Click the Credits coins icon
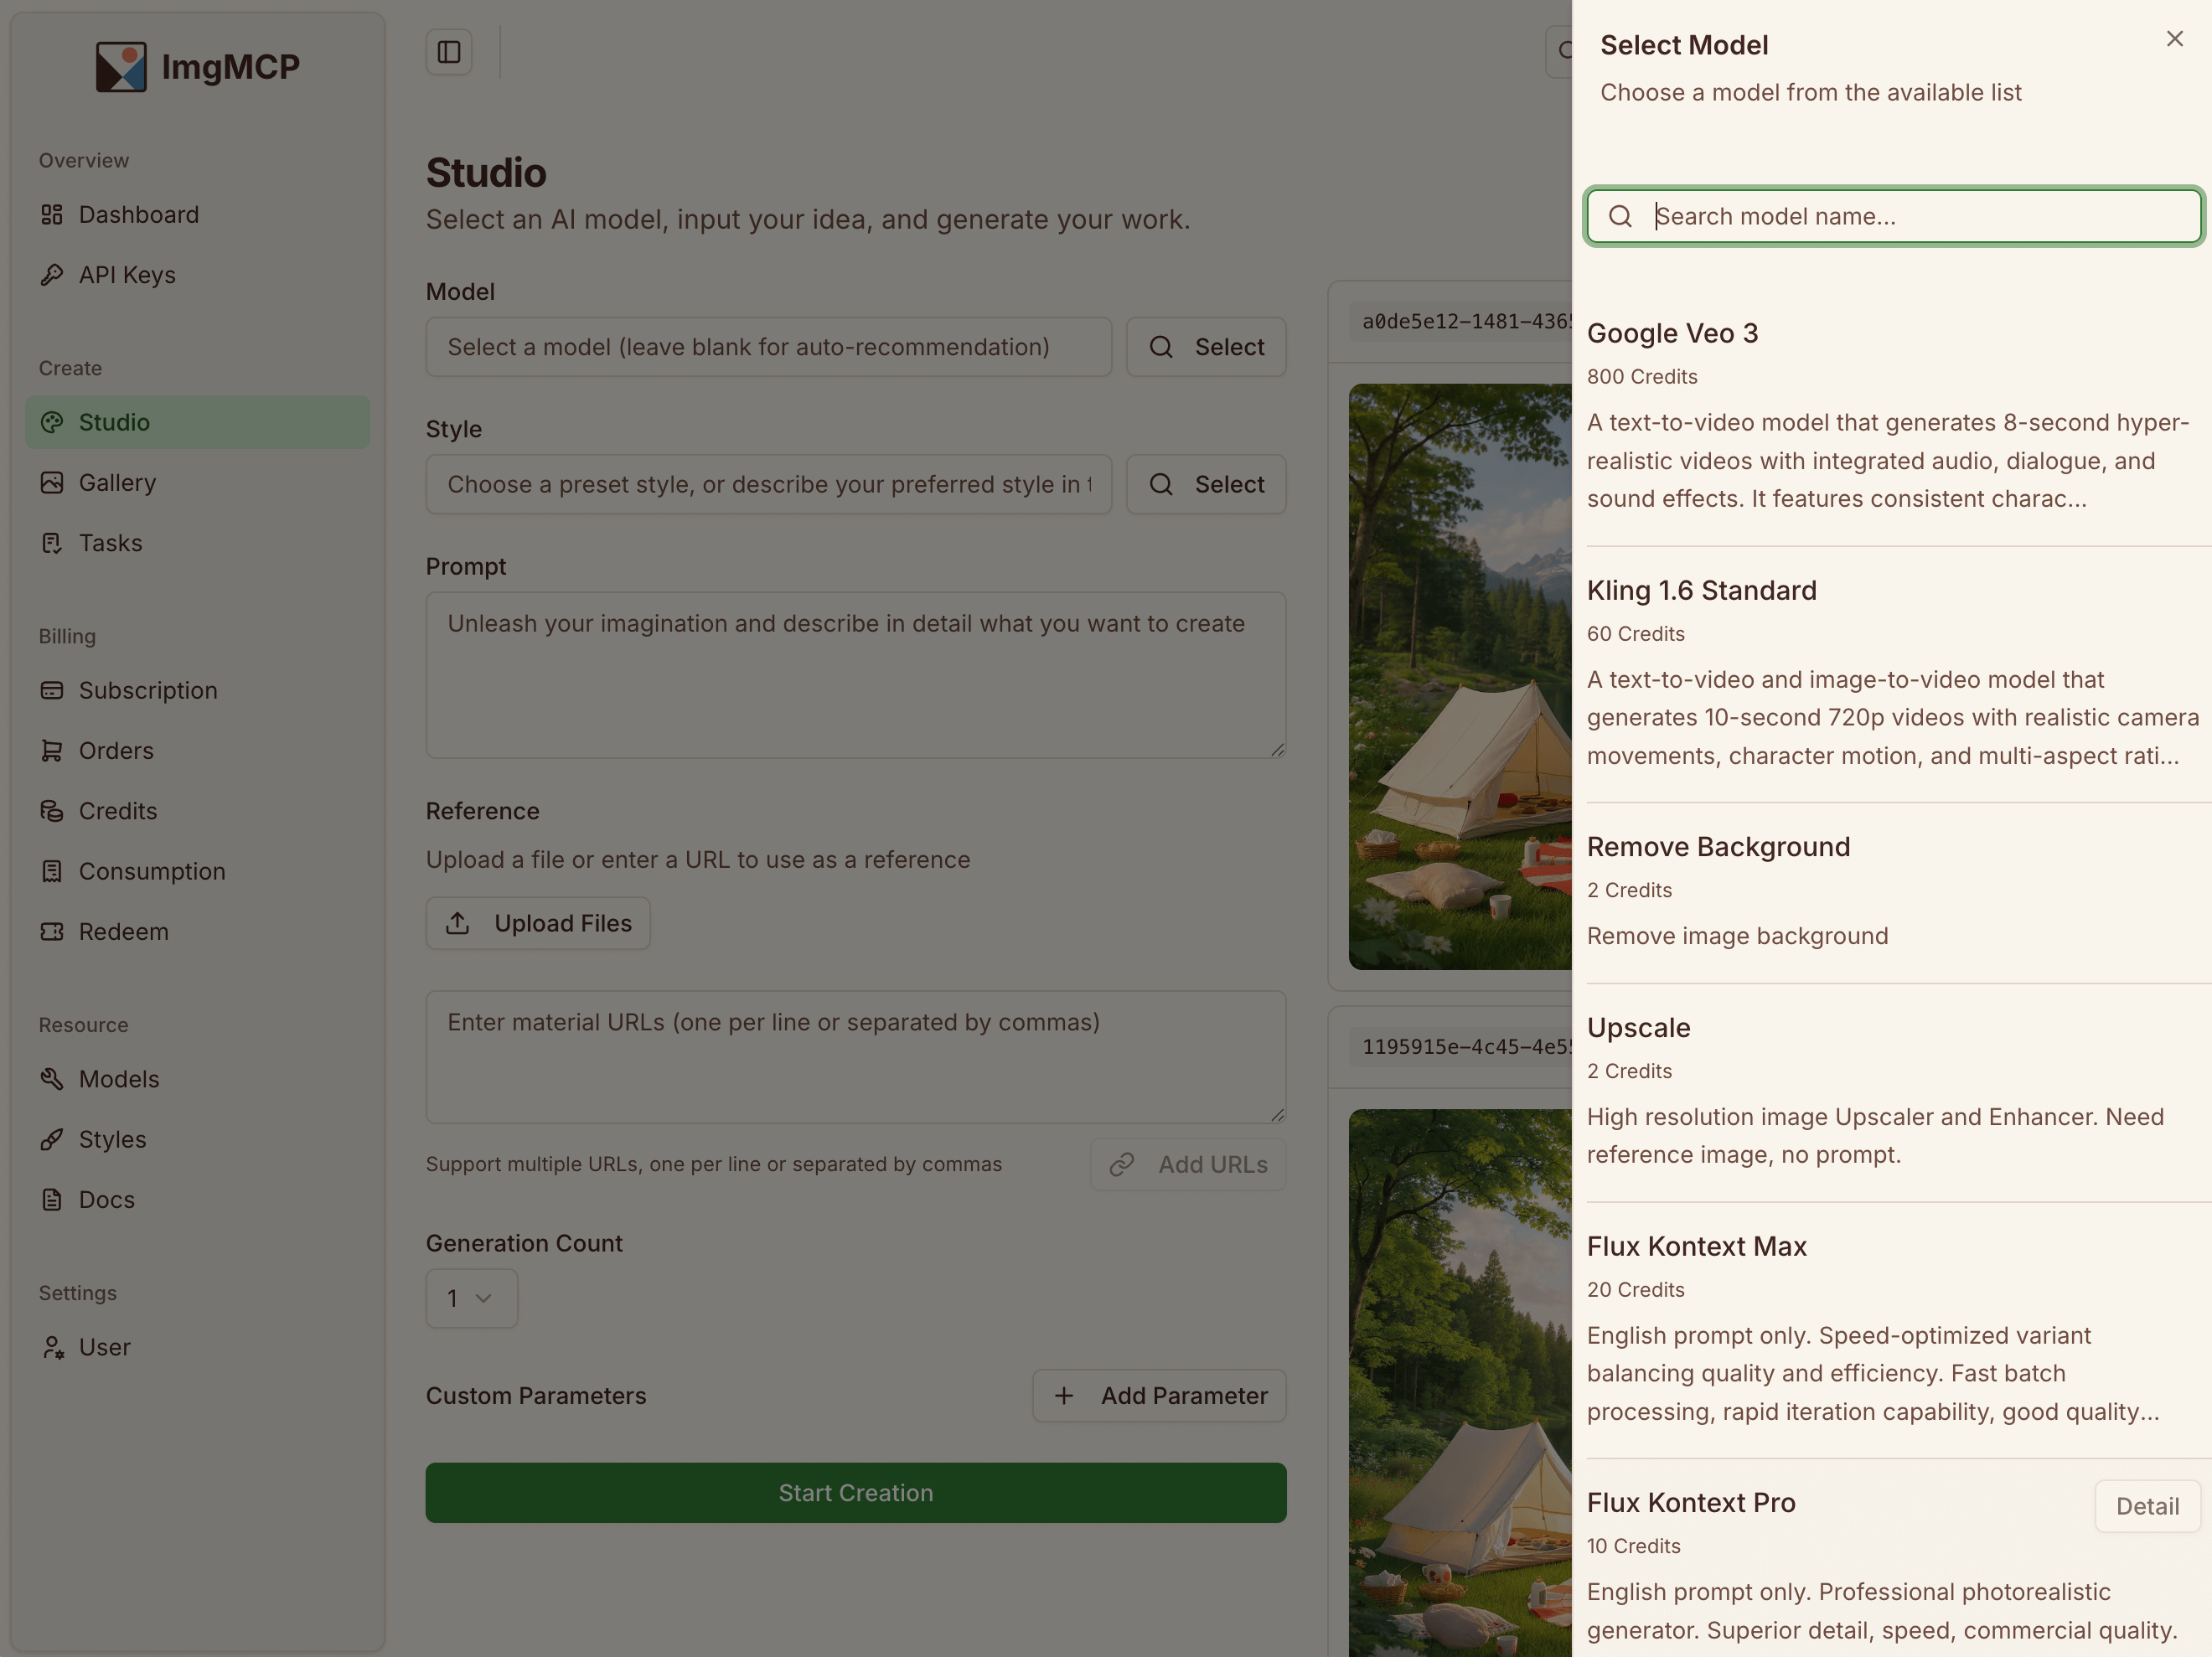2212x1657 pixels. pos(52,811)
